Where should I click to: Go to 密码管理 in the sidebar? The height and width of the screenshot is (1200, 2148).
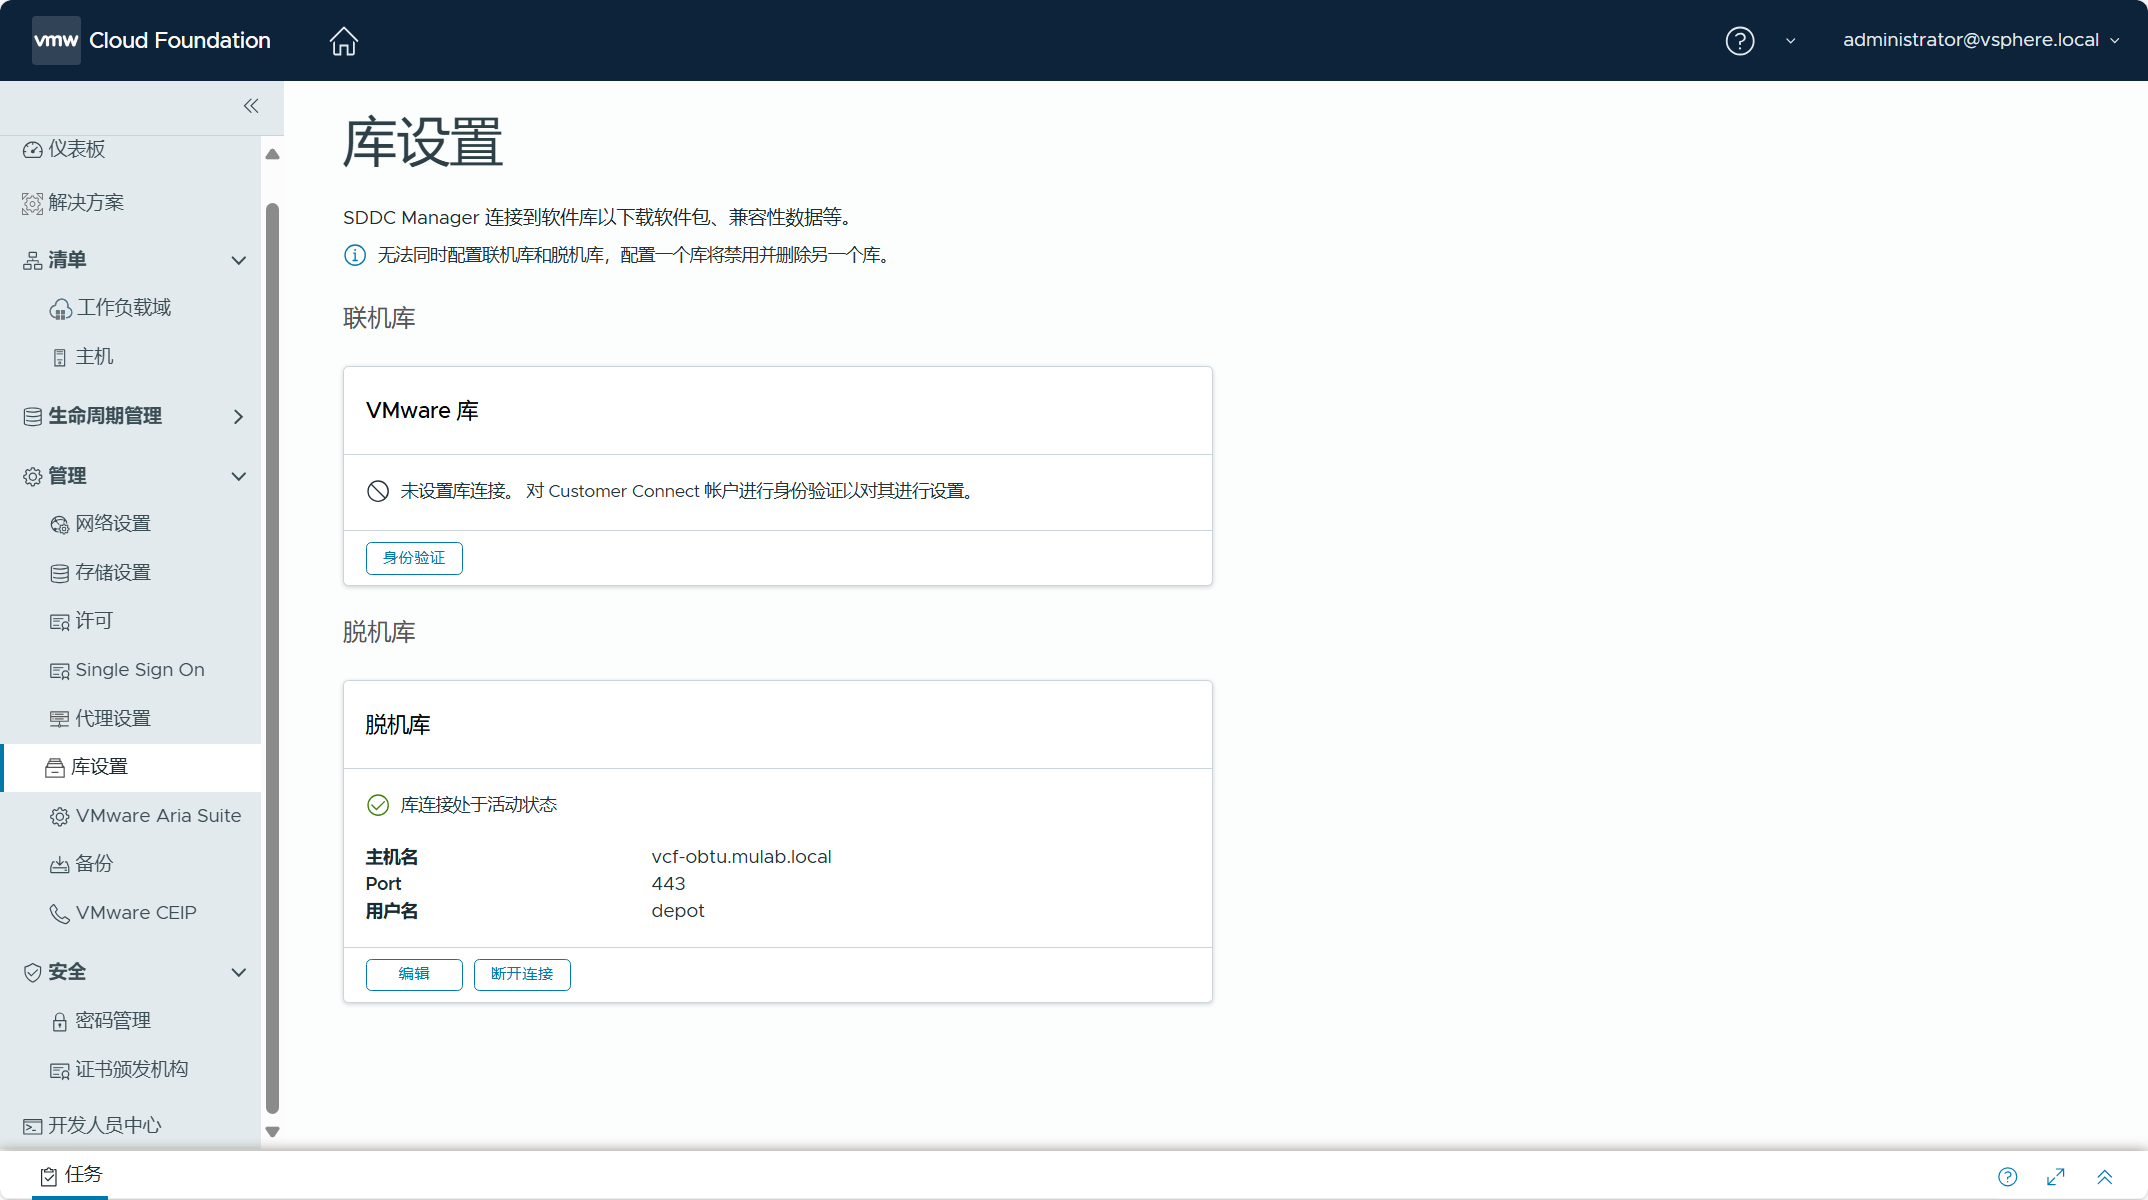click(113, 1021)
